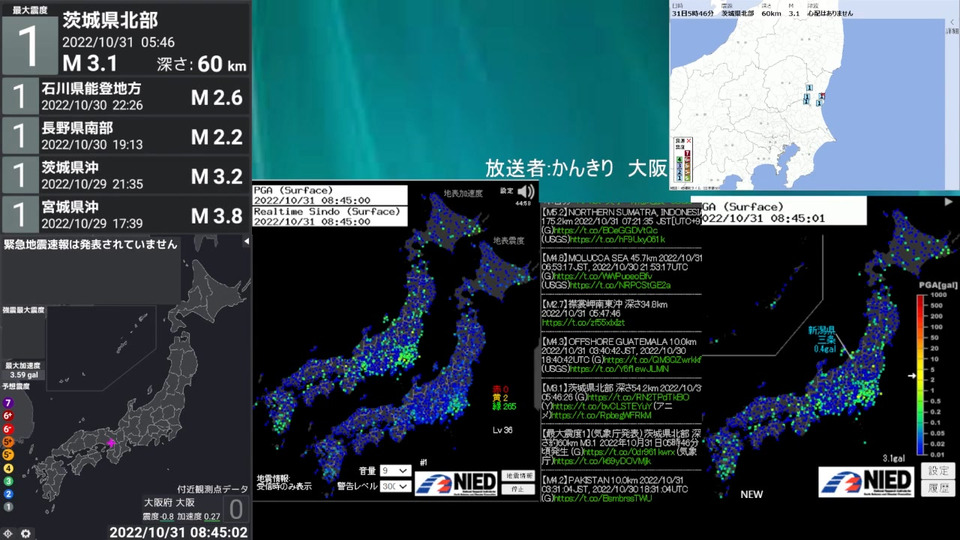Click the intensity 2 blue legend circle
Image resolution: width=960 pixels, height=540 pixels.
coord(8,494)
